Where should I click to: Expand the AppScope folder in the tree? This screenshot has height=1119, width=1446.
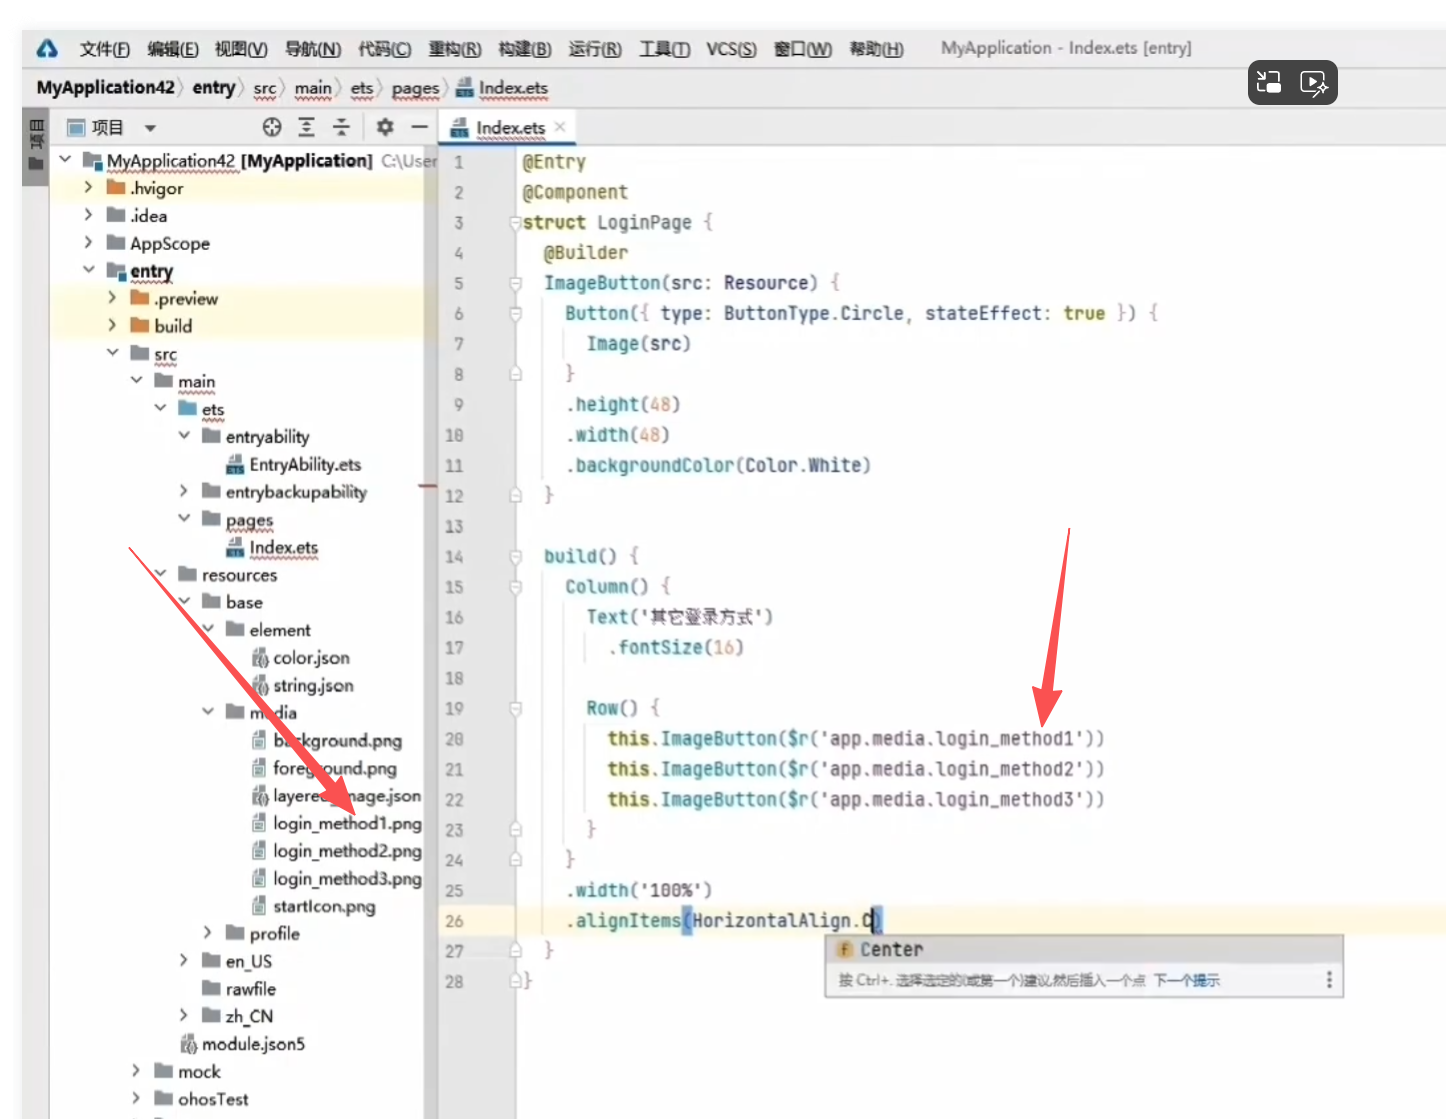88,243
